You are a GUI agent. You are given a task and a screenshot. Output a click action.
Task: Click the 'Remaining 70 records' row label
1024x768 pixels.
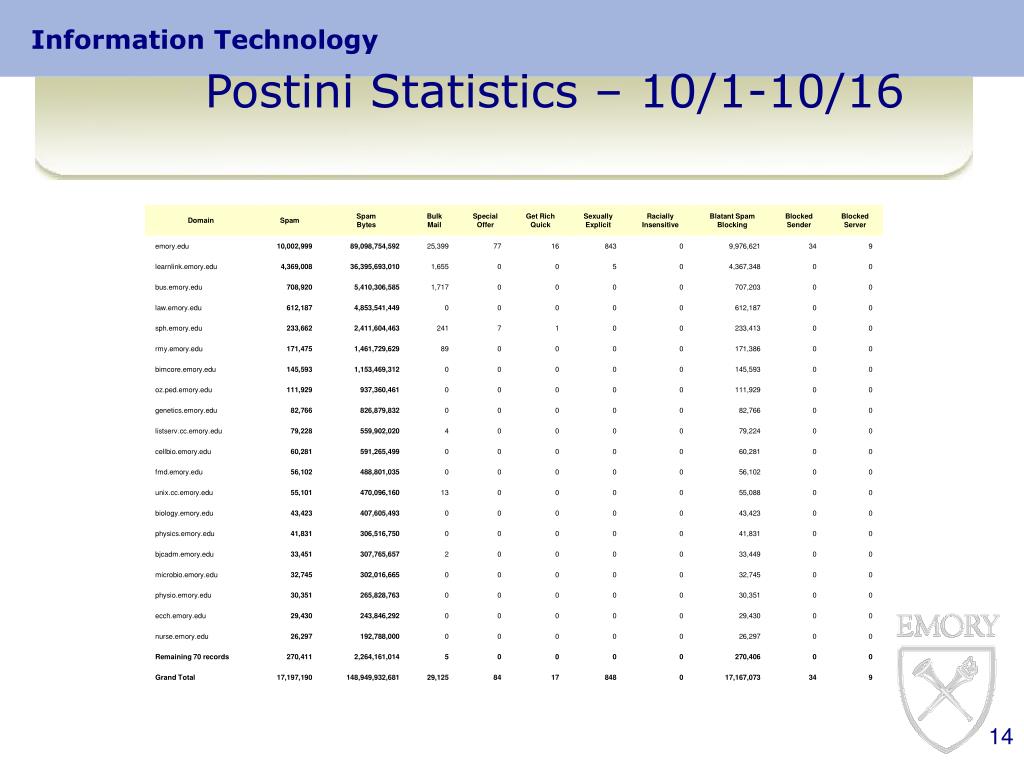tap(192, 657)
